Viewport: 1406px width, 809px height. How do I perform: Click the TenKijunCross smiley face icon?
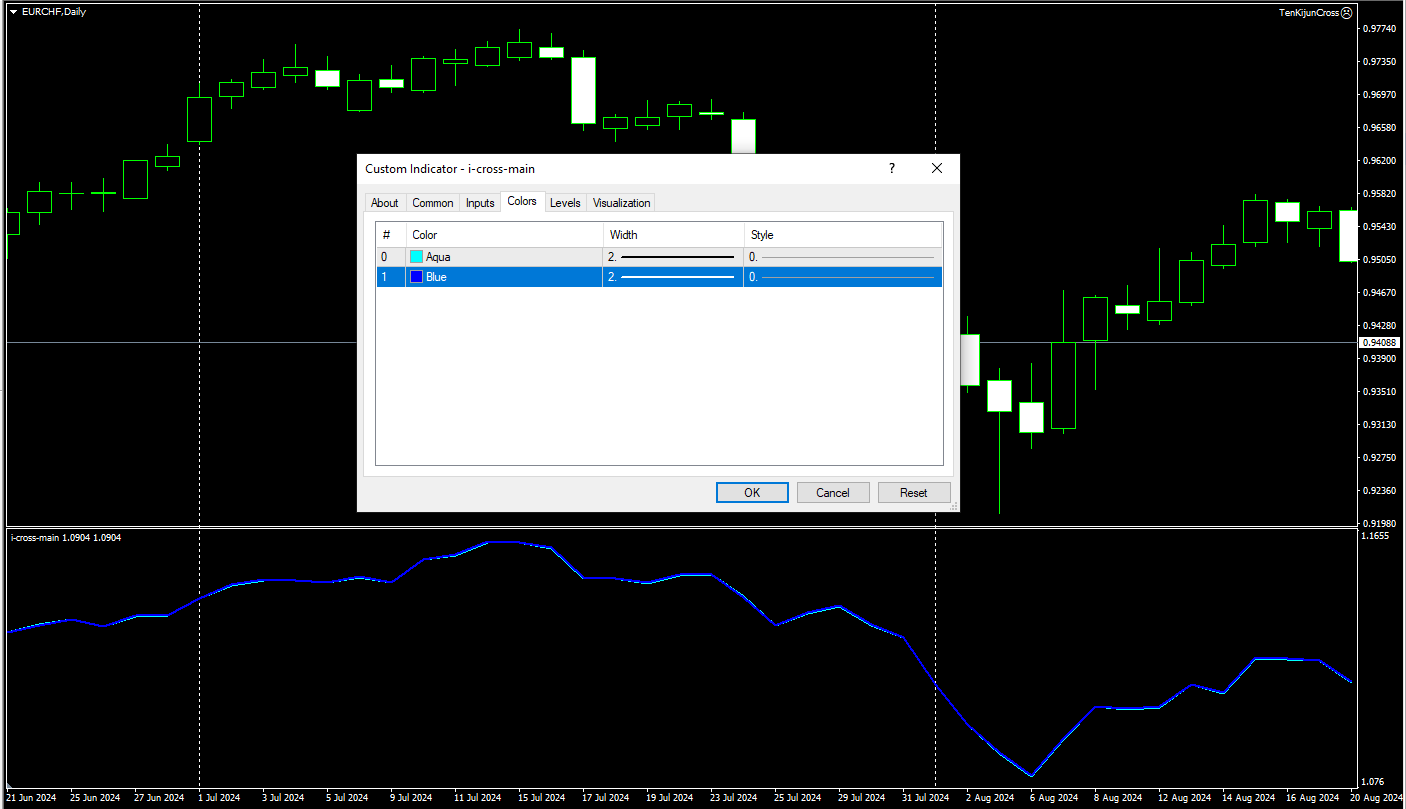(1346, 13)
